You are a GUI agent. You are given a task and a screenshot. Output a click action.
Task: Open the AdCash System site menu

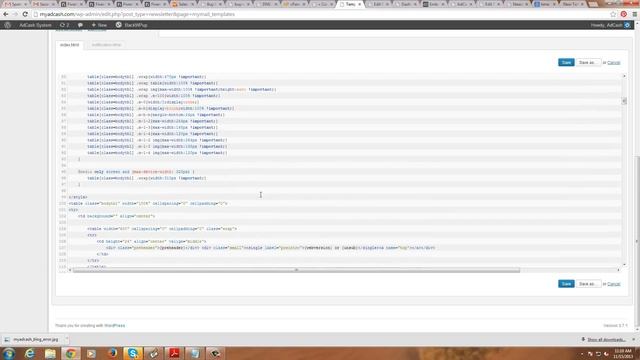pos(35,25)
